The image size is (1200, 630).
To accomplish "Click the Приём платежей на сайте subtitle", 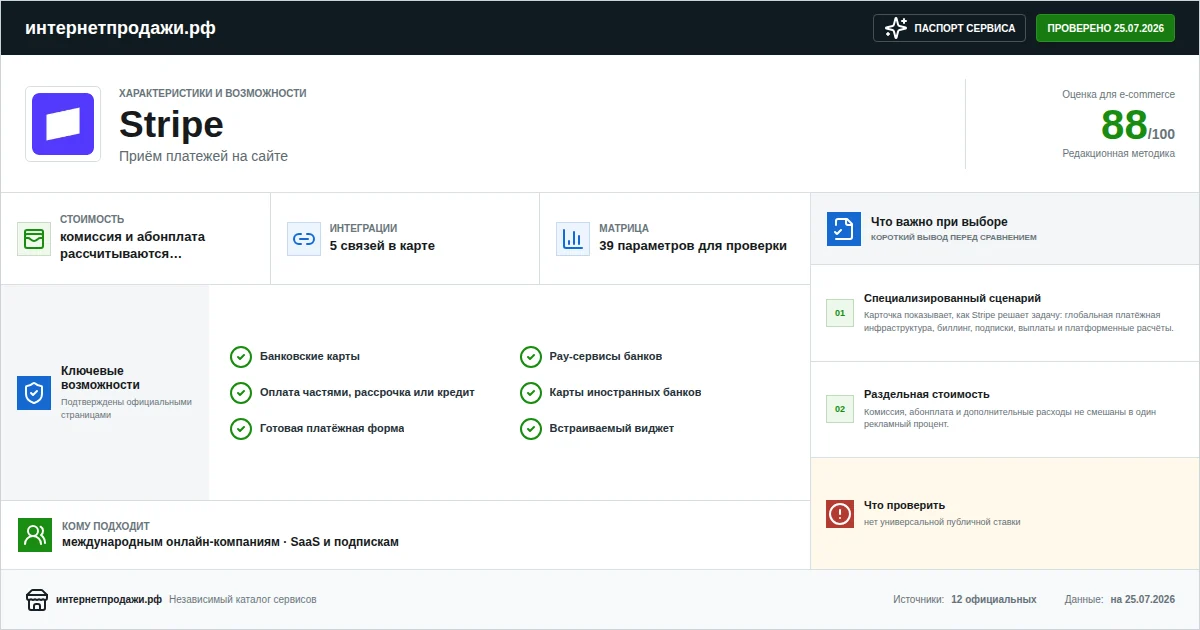I will pos(203,156).
